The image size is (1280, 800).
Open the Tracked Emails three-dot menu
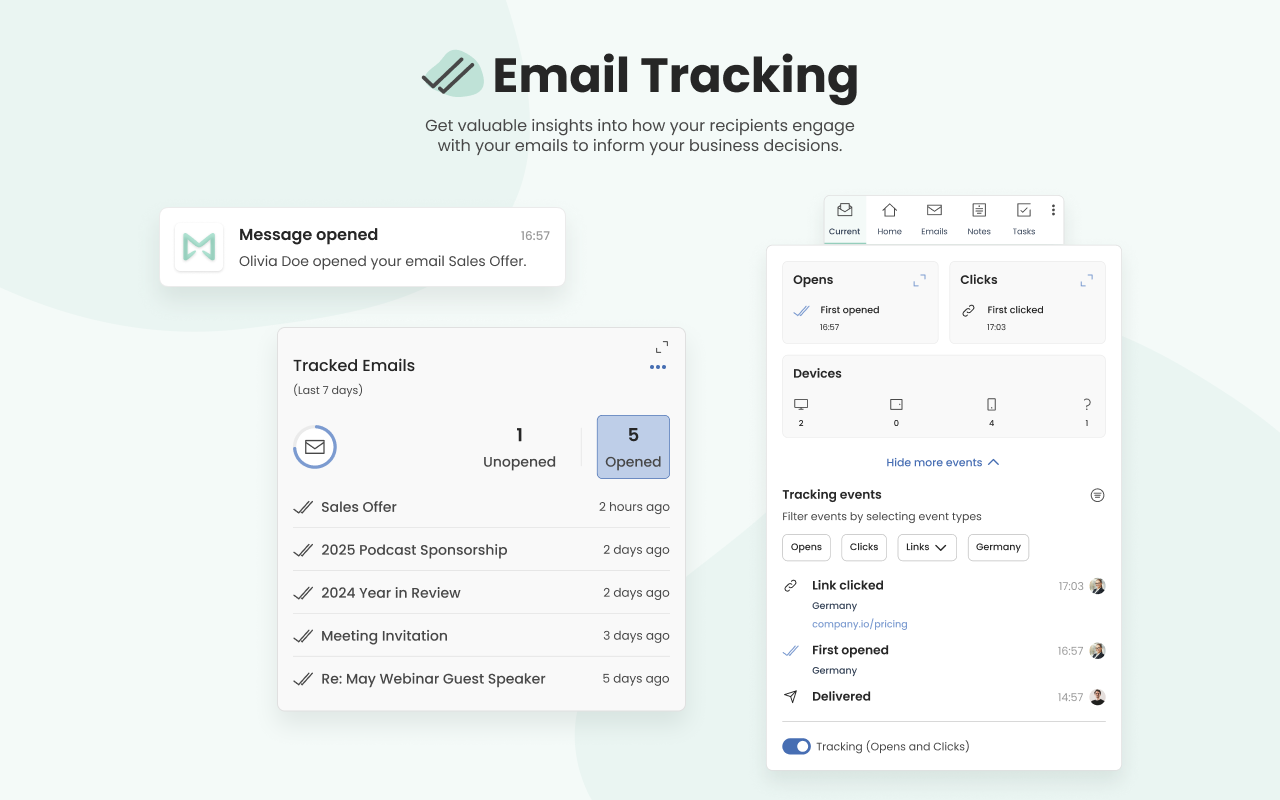(658, 367)
